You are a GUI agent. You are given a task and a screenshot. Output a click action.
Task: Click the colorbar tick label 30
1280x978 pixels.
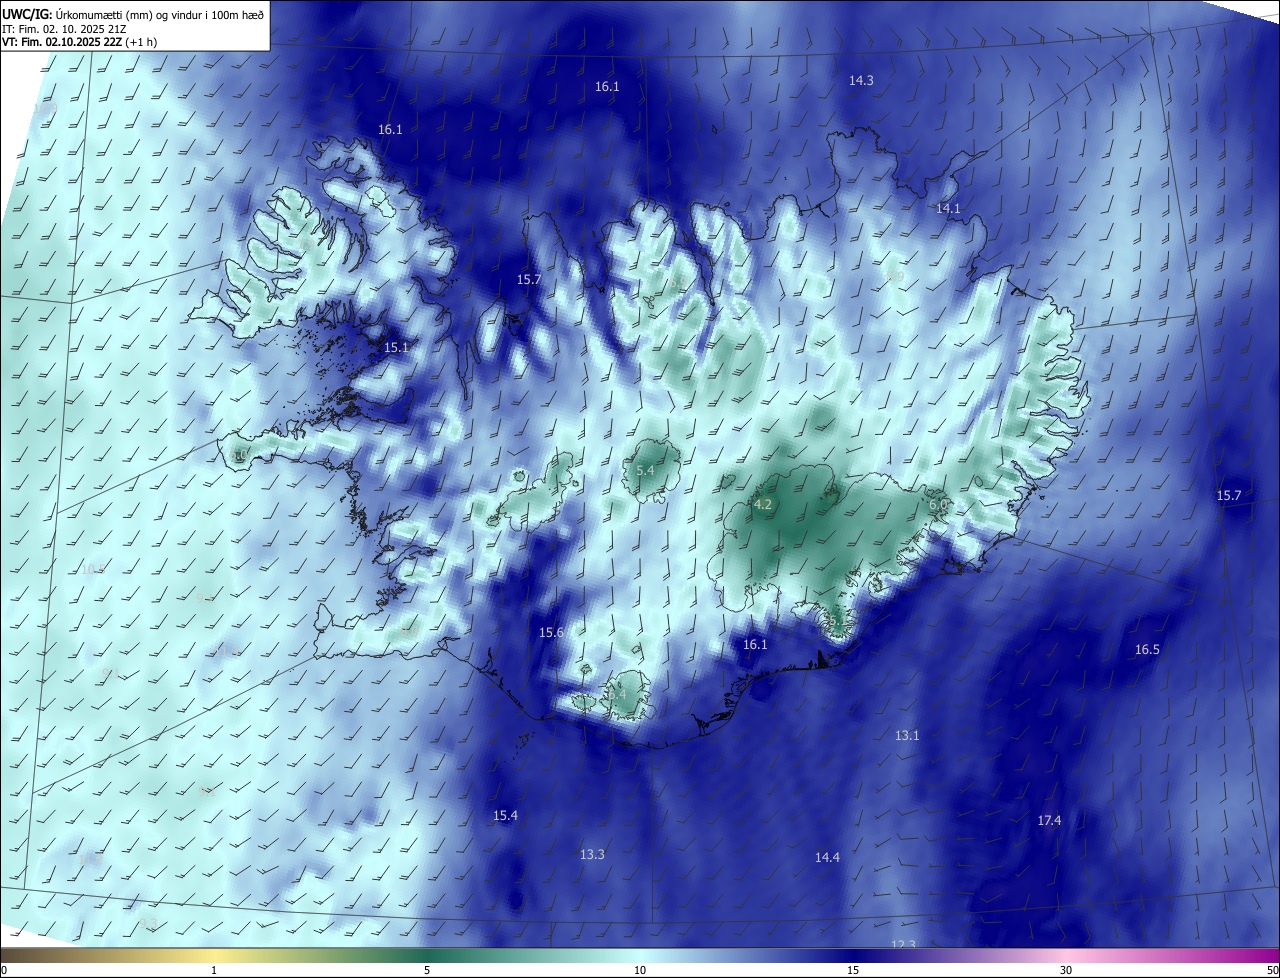coord(1066,970)
